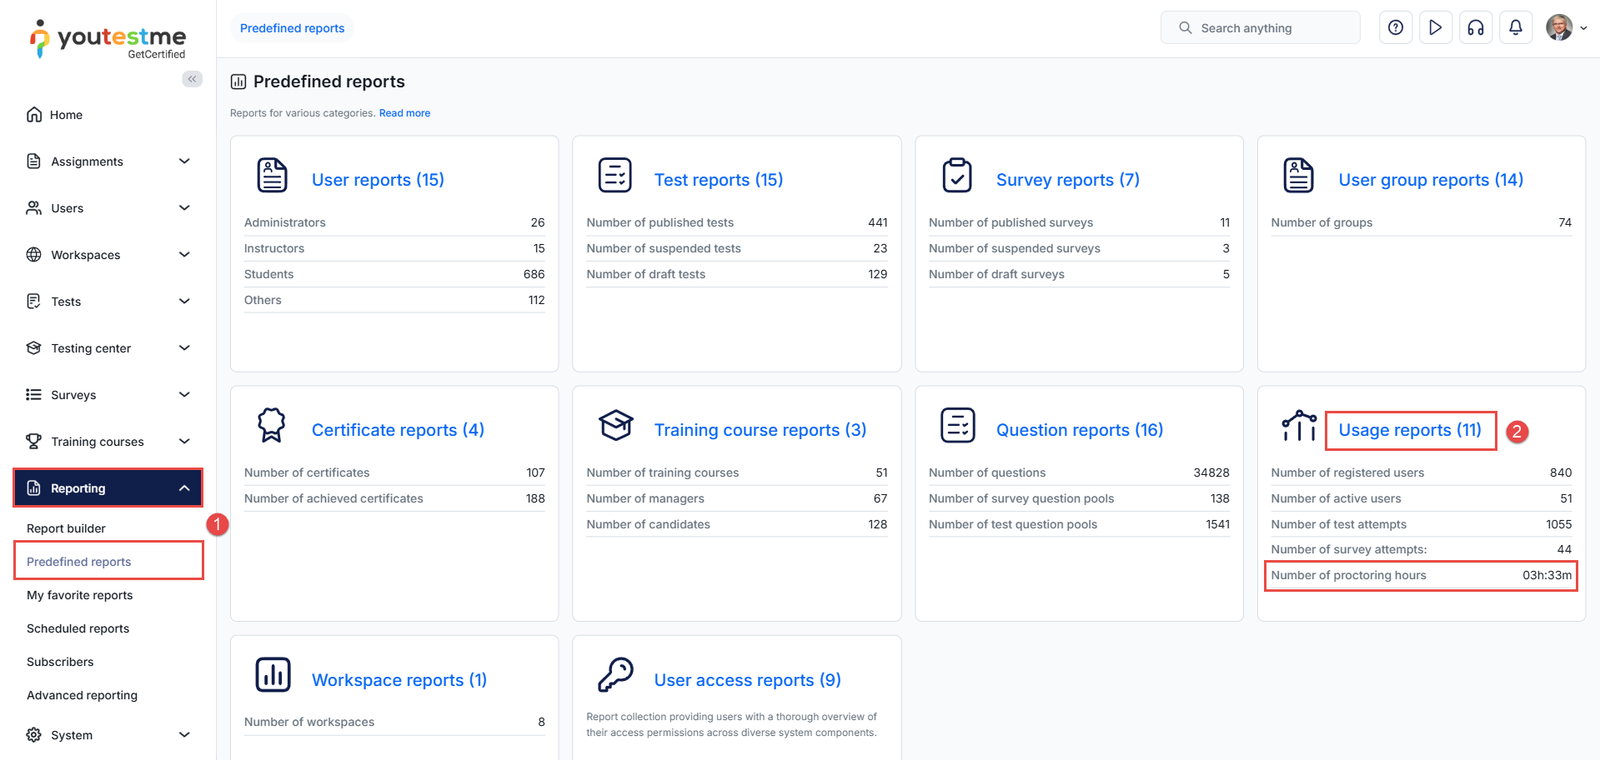Click the User access reports key icon
1600x760 pixels.
(x=615, y=675)
